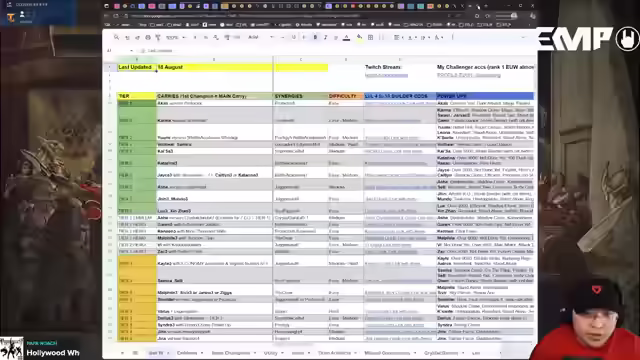
Task: Click the undo arrow in toolbar
Action: [127, 37]
